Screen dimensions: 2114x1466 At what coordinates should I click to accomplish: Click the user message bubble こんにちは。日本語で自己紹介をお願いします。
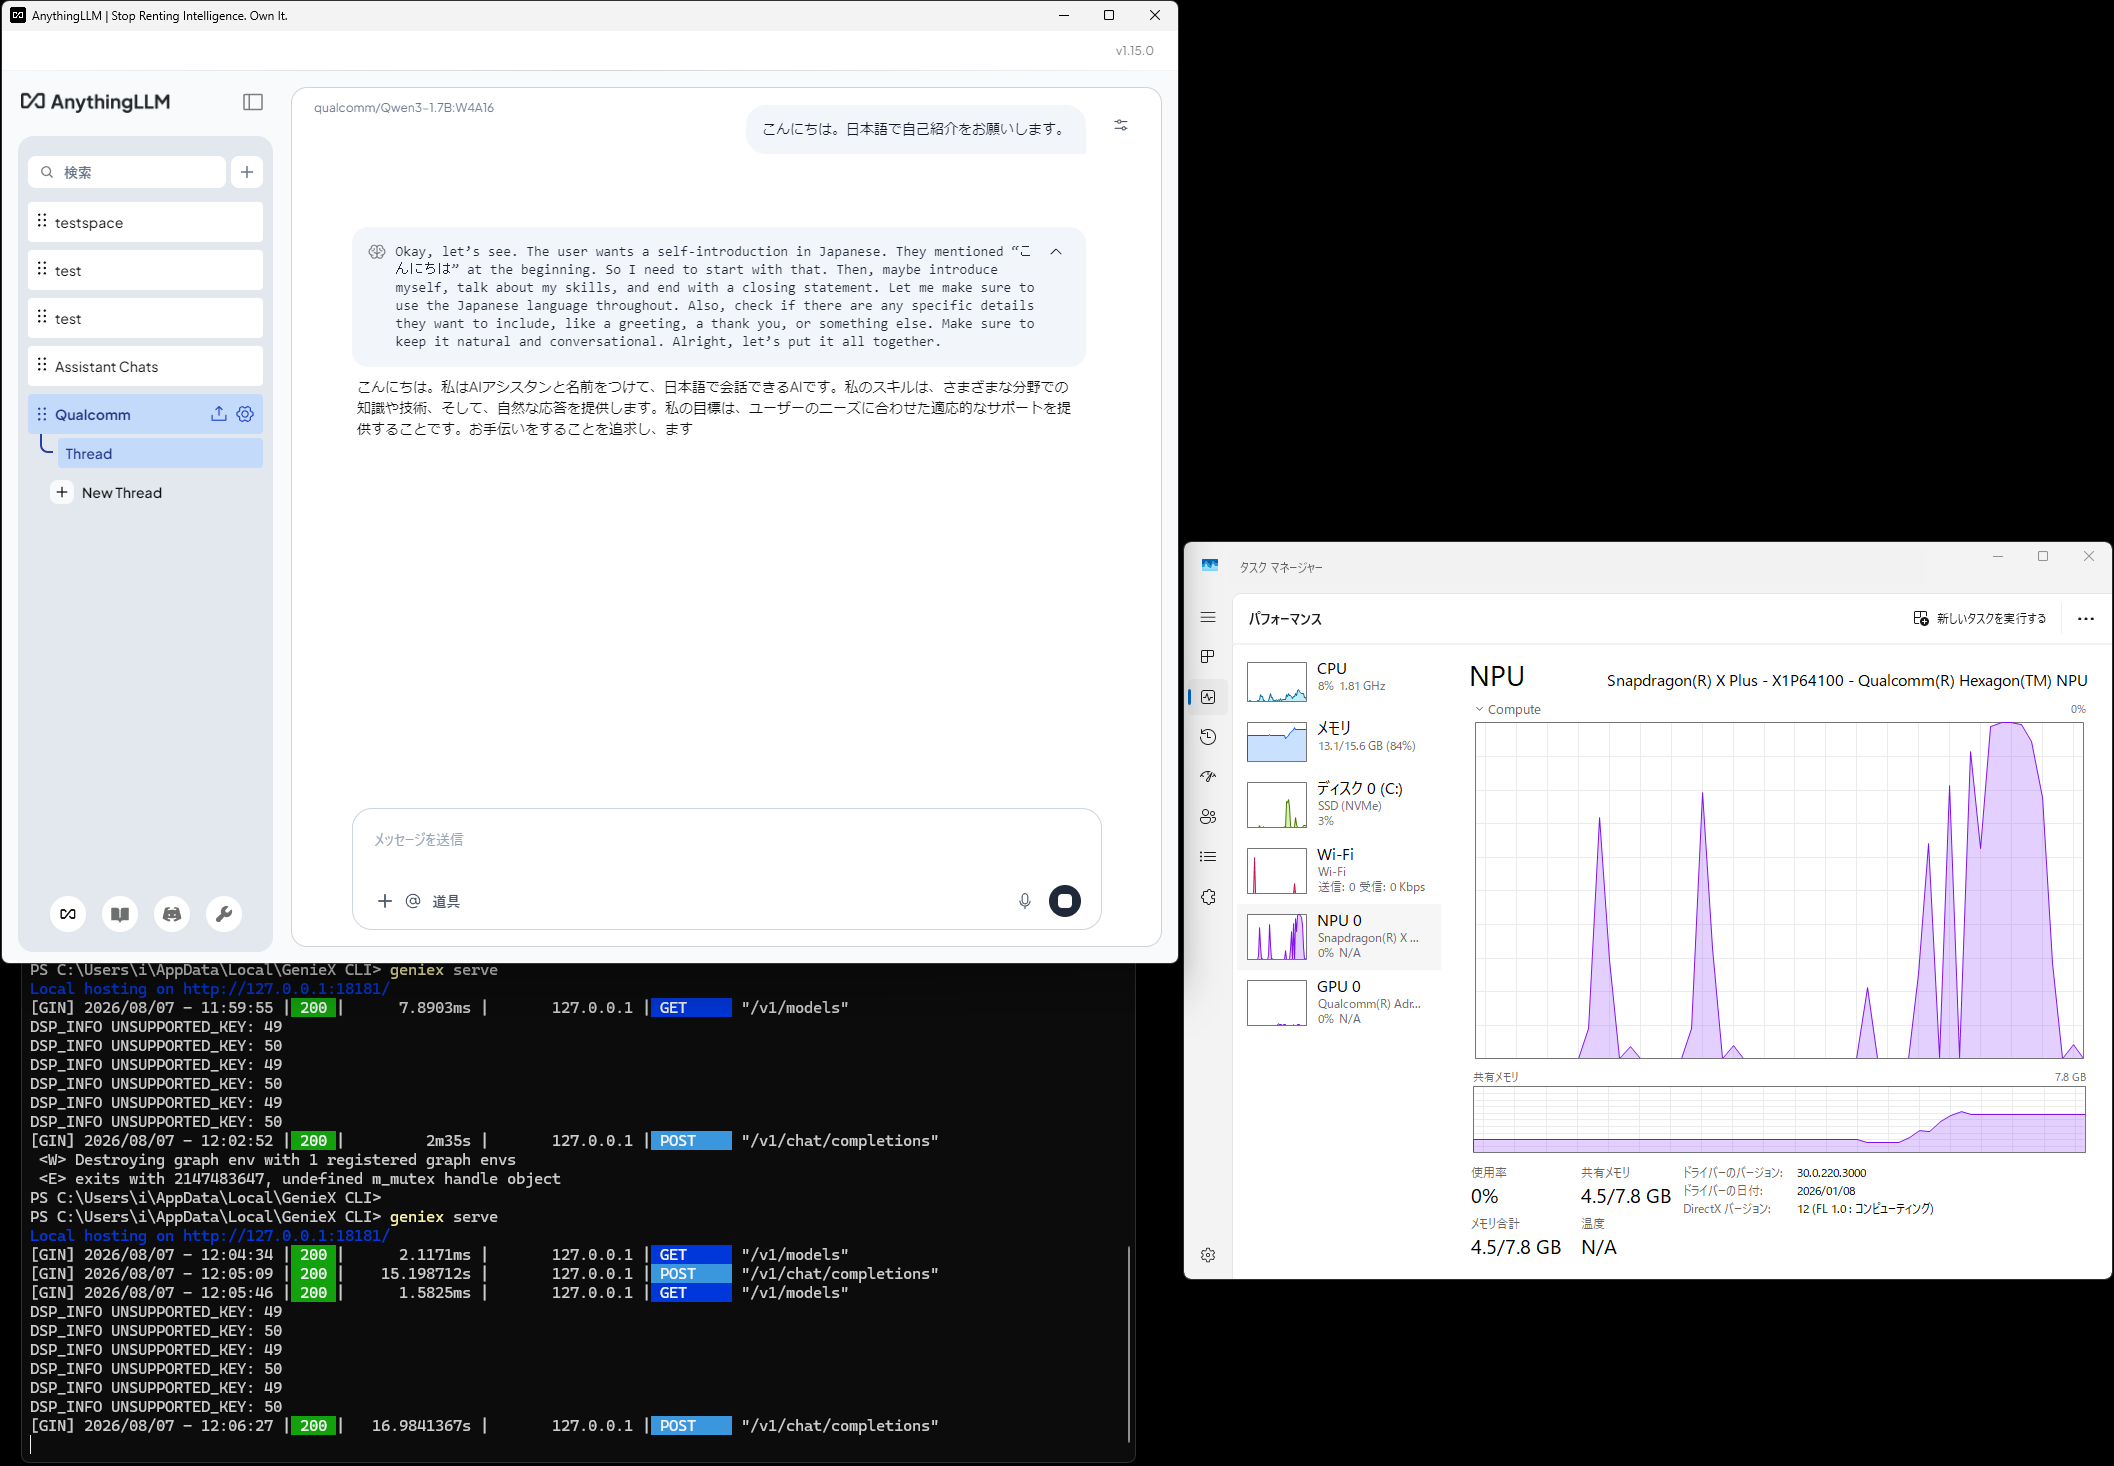point(915,129)
